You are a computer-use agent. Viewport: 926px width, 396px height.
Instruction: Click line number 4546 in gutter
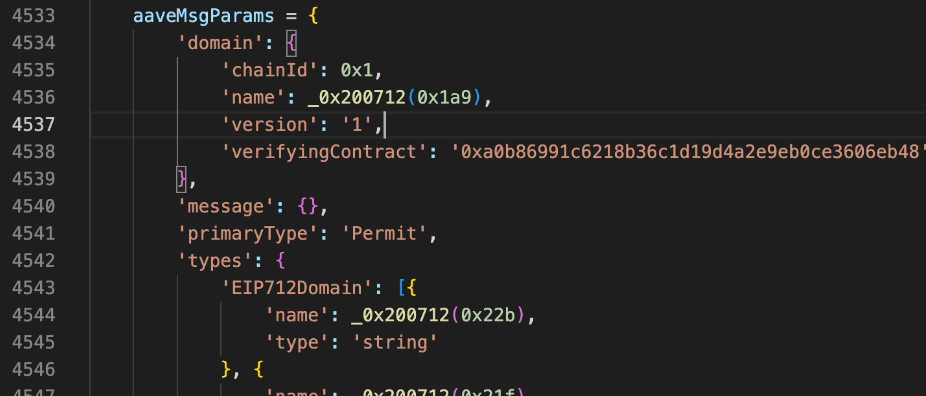33,369
